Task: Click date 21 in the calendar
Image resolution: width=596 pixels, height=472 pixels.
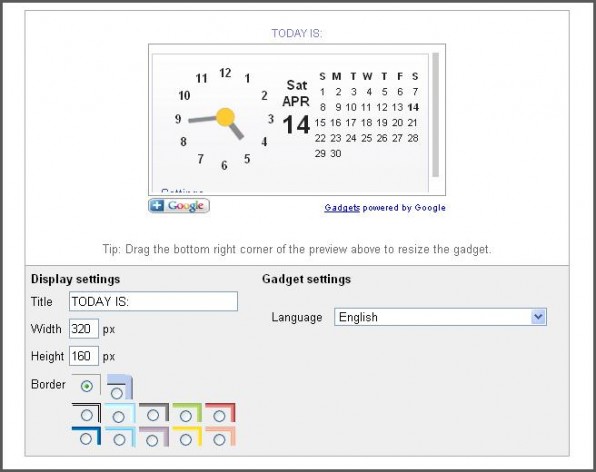Action: tap(412, 123)
